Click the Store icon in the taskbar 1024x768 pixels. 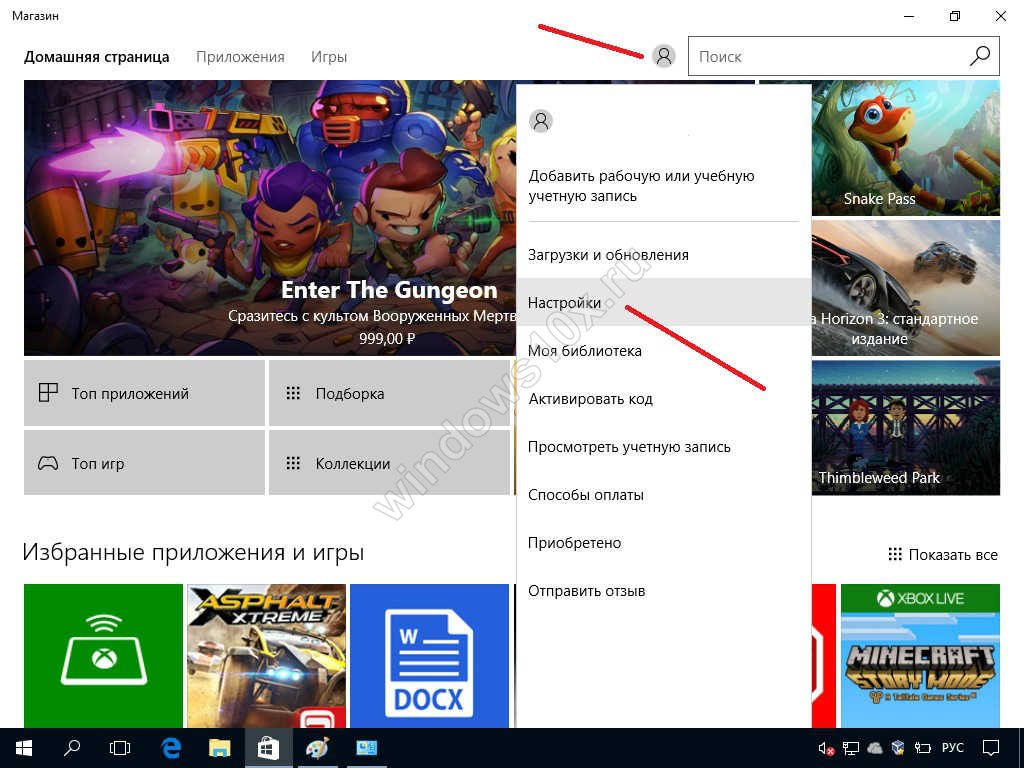tap(268, 747)
